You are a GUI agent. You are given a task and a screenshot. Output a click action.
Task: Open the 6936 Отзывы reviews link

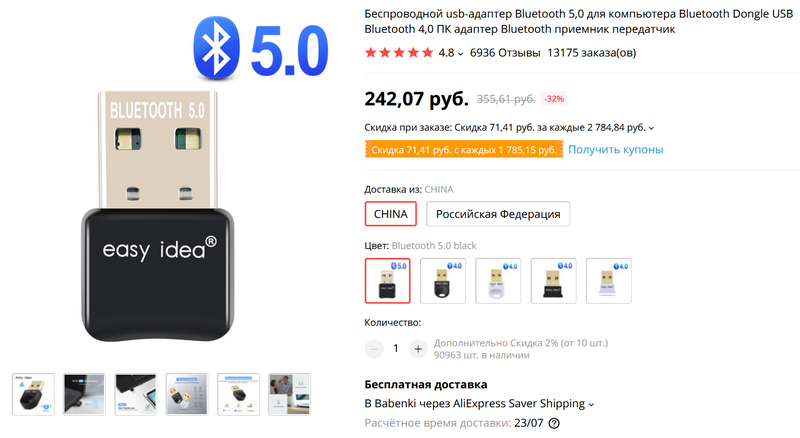(505, 53)
